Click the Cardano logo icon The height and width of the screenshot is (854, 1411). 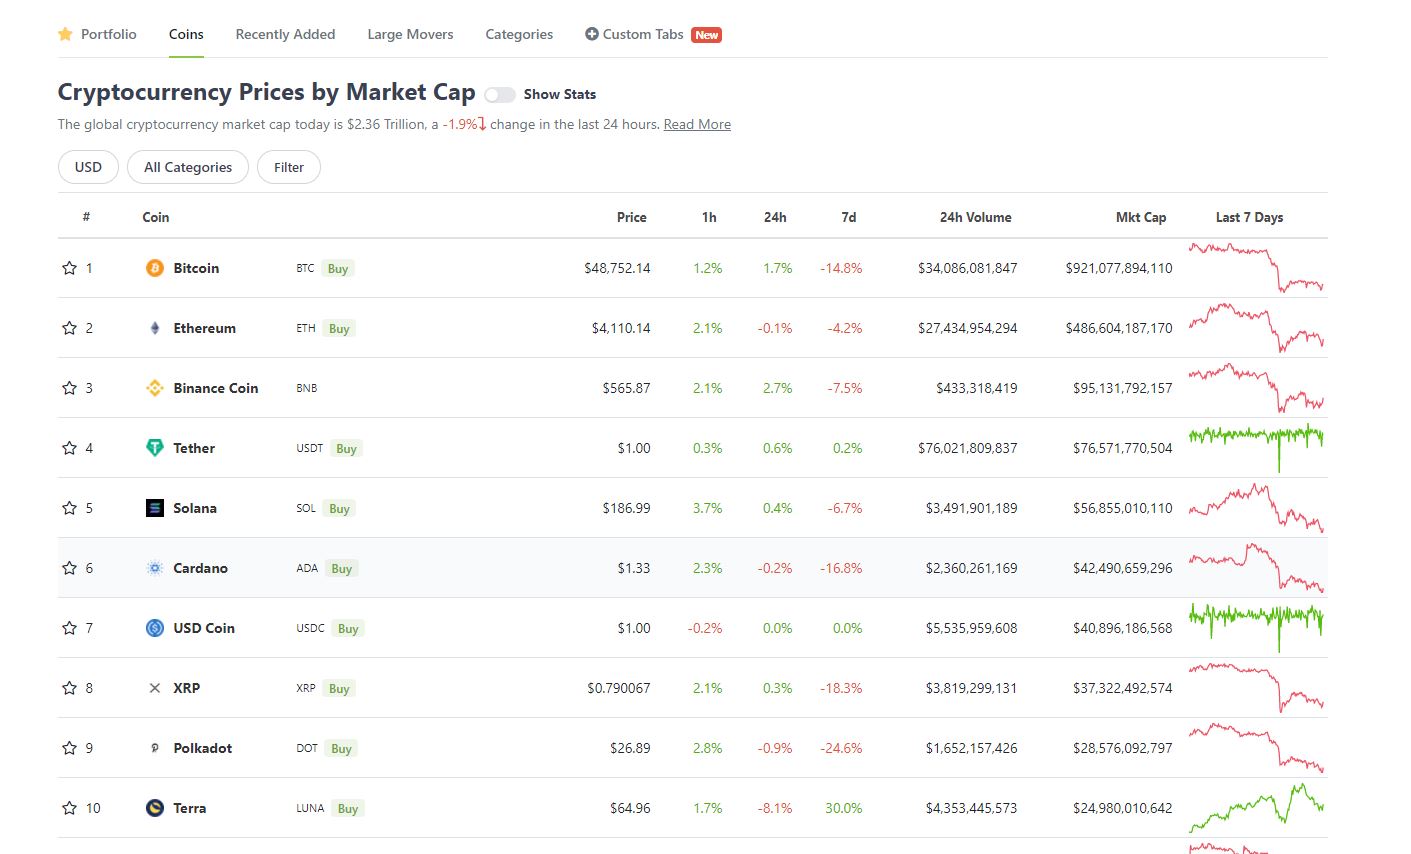point(155,568)
